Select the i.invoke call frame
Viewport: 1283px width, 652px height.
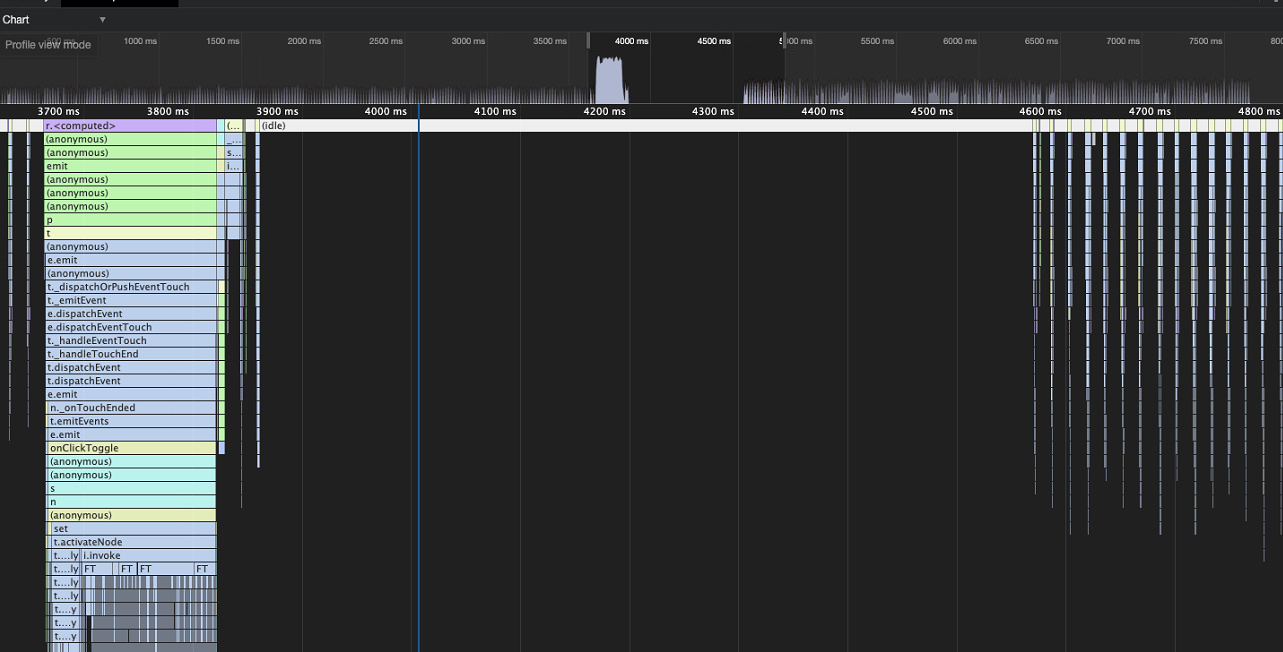point(148,556)
